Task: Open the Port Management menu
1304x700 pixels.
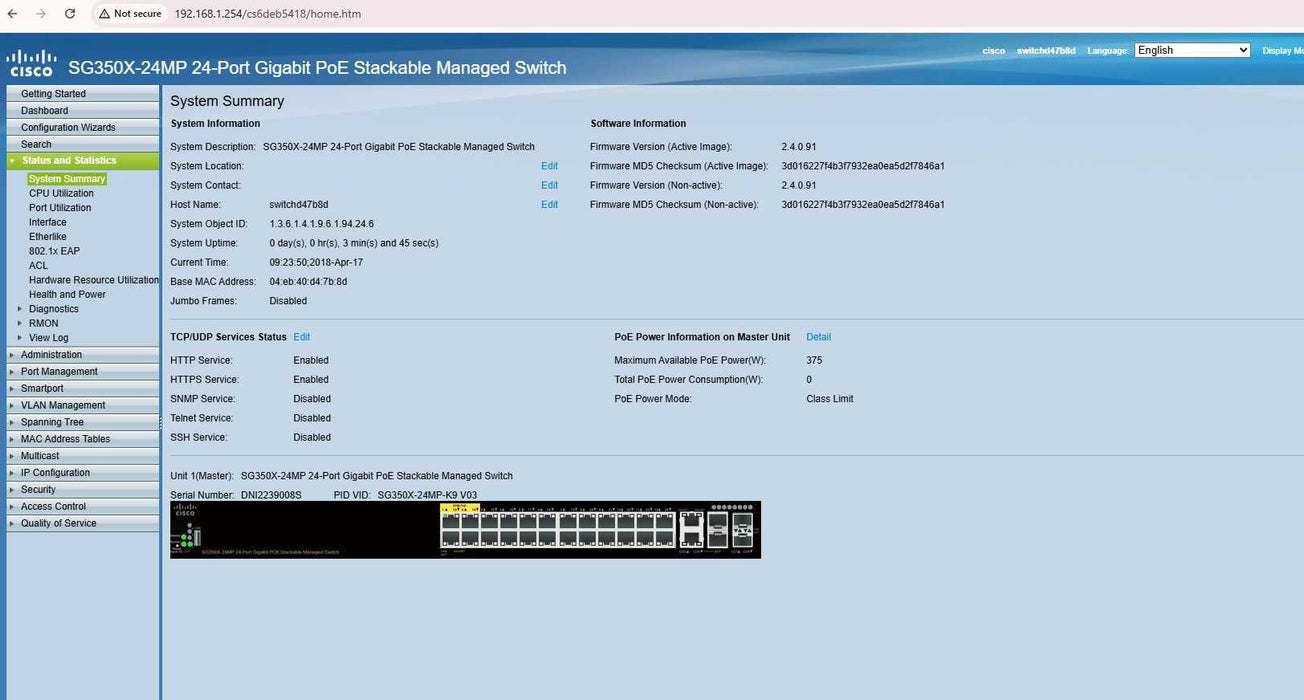Action: click(x=59, y=372)
